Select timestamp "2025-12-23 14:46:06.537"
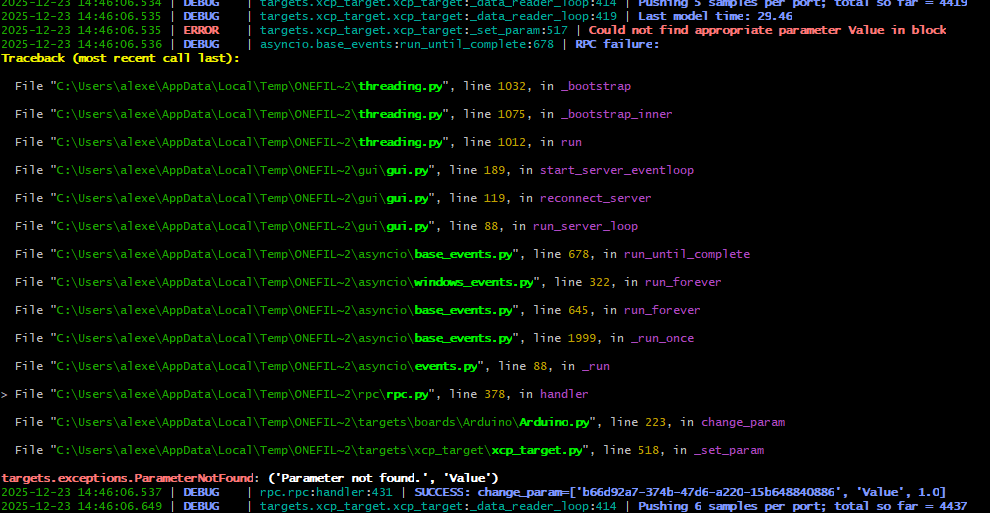The height and width of the screenshot is (513, 990). pyautogui.click(x=81, y=492)
